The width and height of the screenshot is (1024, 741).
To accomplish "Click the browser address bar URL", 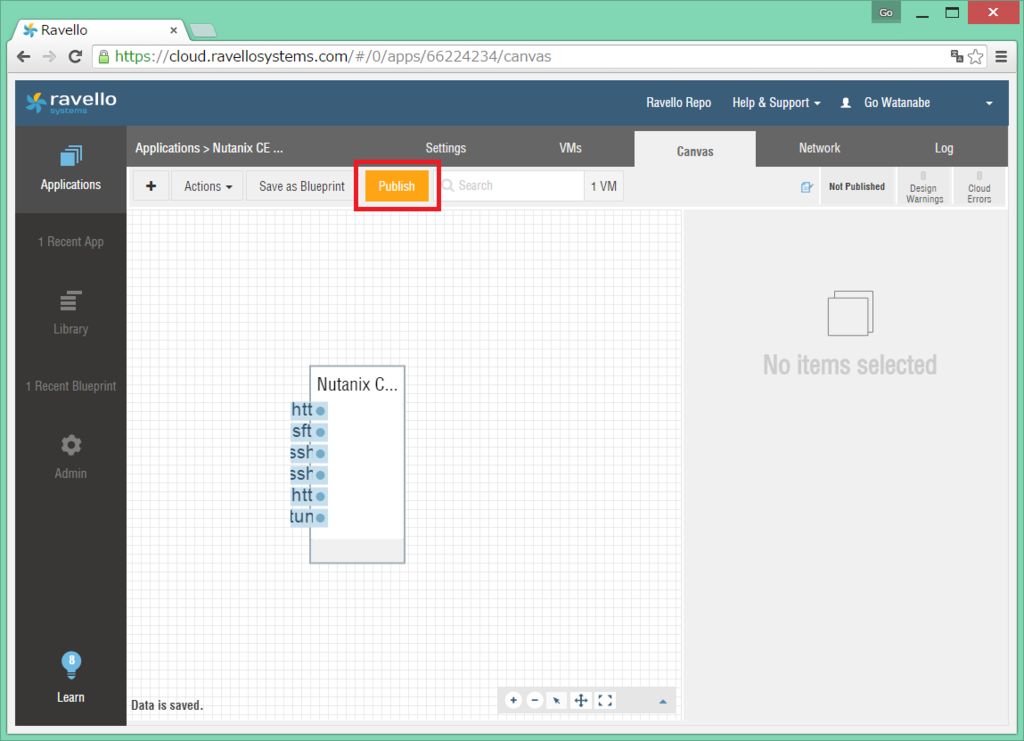I will (x=333, y=57).
